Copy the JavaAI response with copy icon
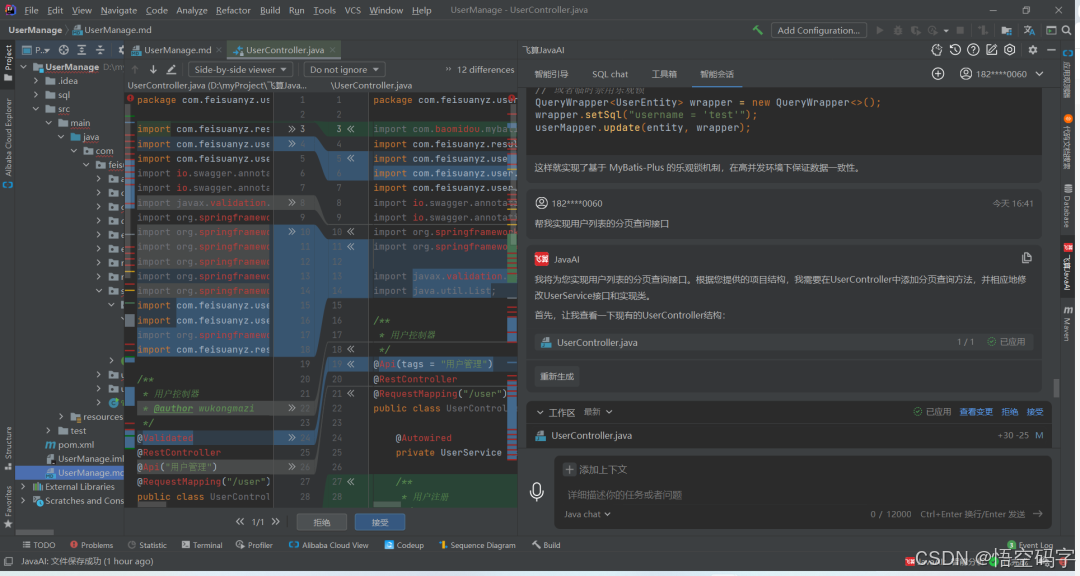1080x576 pixels. point(1026,258)
